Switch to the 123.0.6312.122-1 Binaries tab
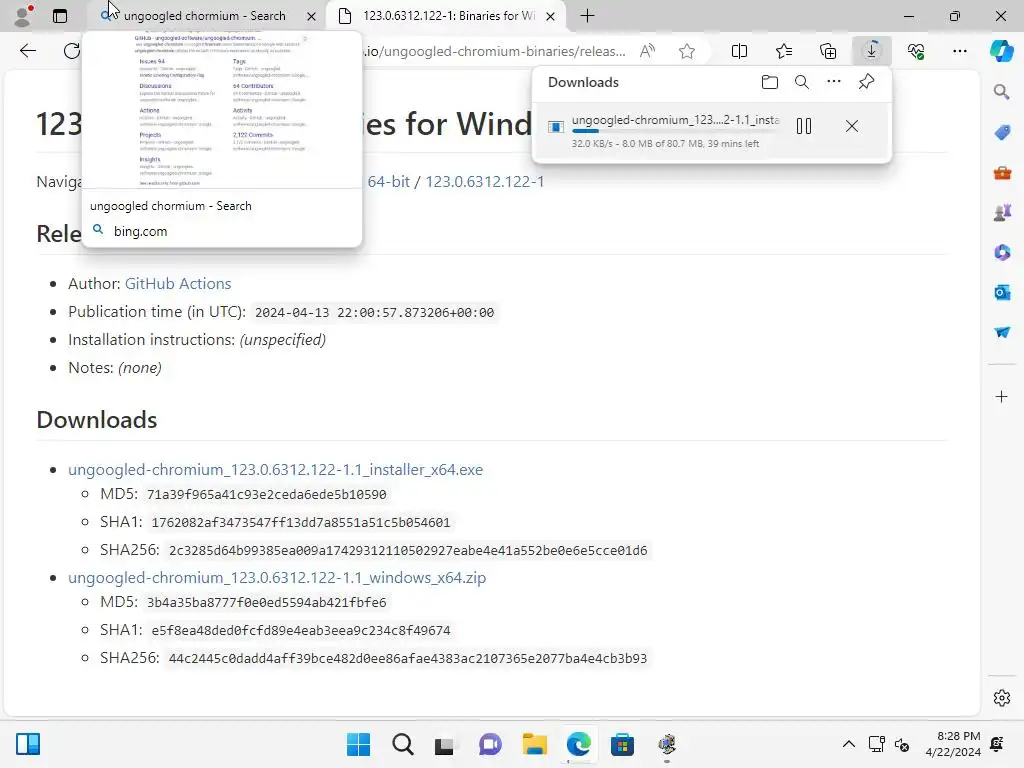Viewport: 1024px width, 768px height. [x=448, y=16]
